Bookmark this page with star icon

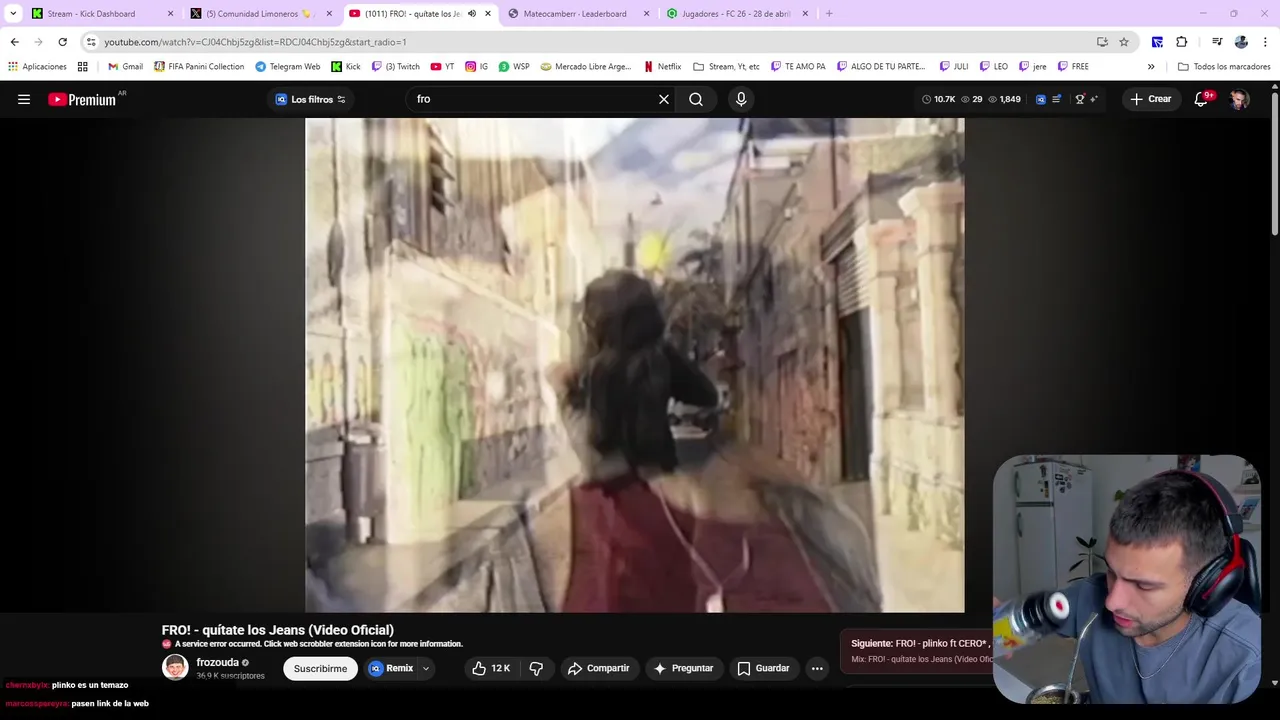(x=1124, y=42)
